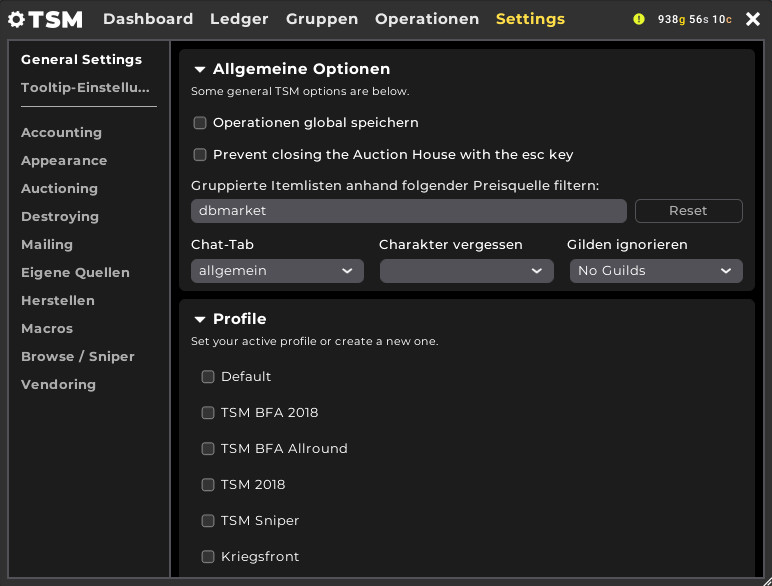Screen dimensions: 772x586
Task: Click the window resize grip corner icon
Action: [x=766, y=580]
